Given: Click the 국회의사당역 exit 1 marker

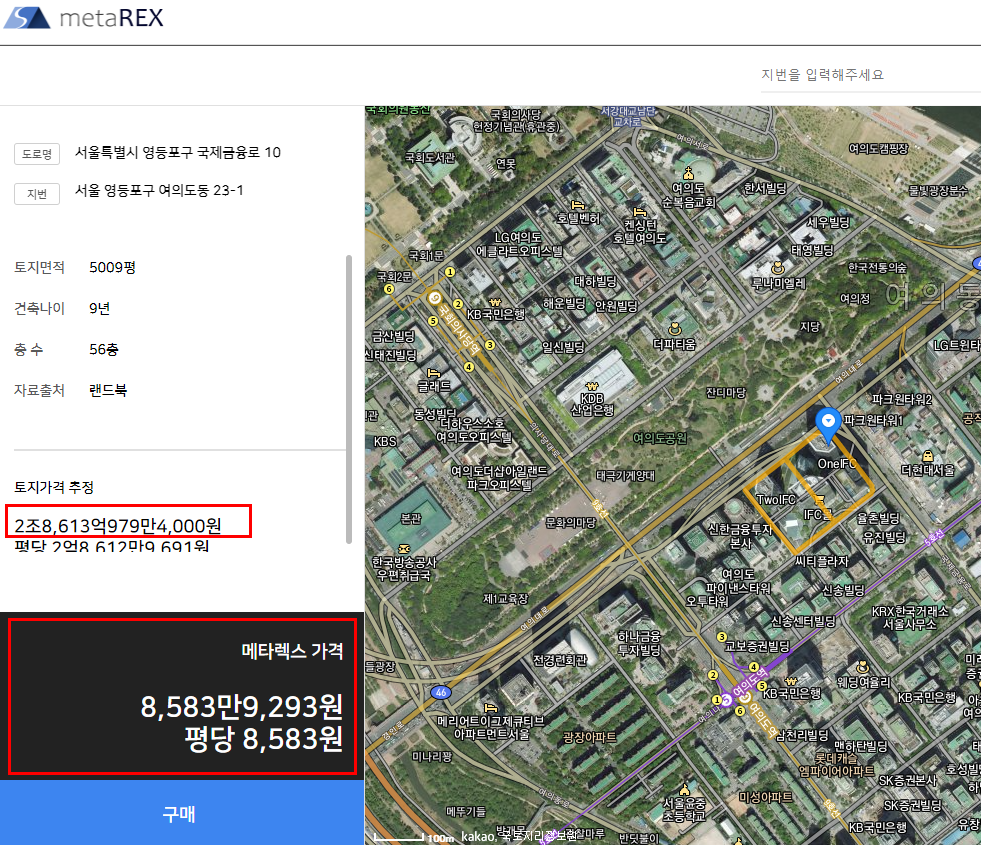Looking at the screenshot, I should click(x=450, y=272).
